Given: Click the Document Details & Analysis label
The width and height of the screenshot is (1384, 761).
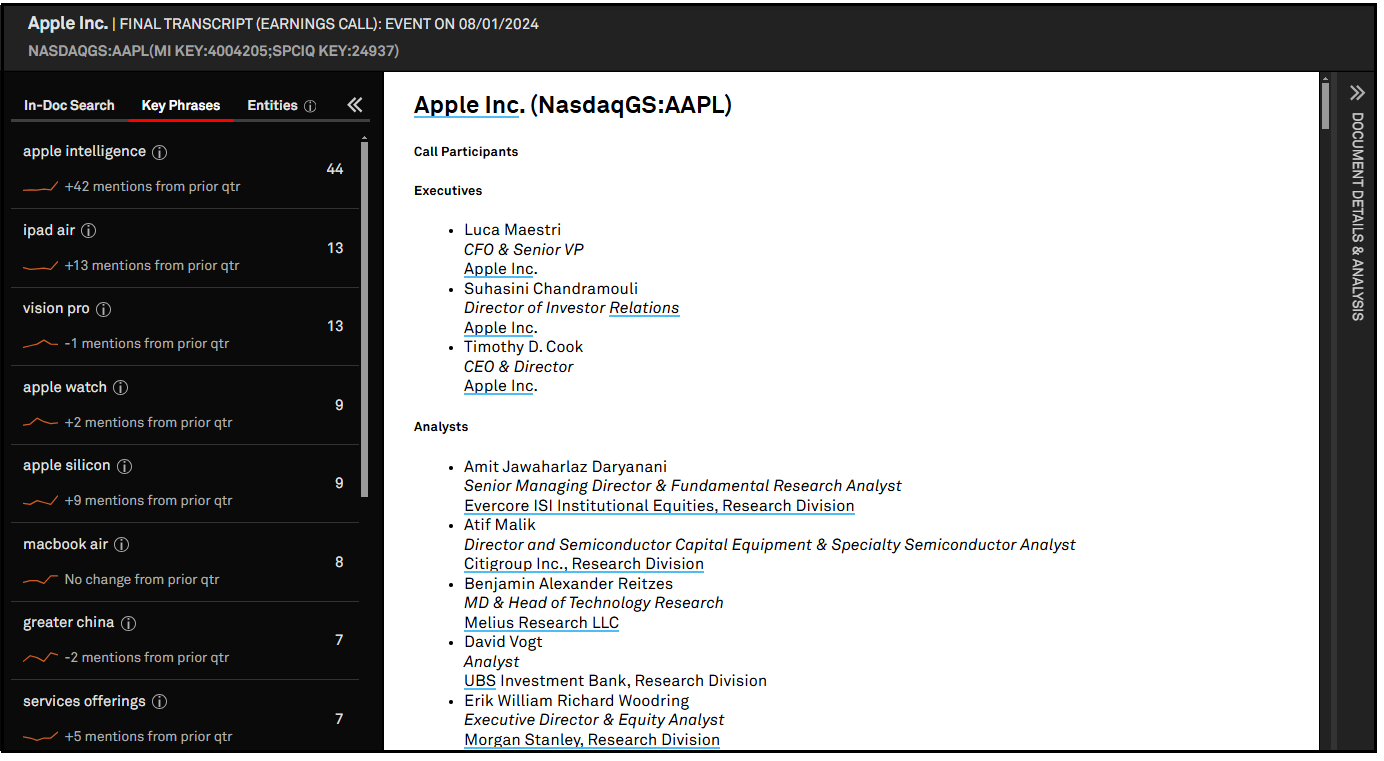Looking at the screenshot, I should point(1357,216).
